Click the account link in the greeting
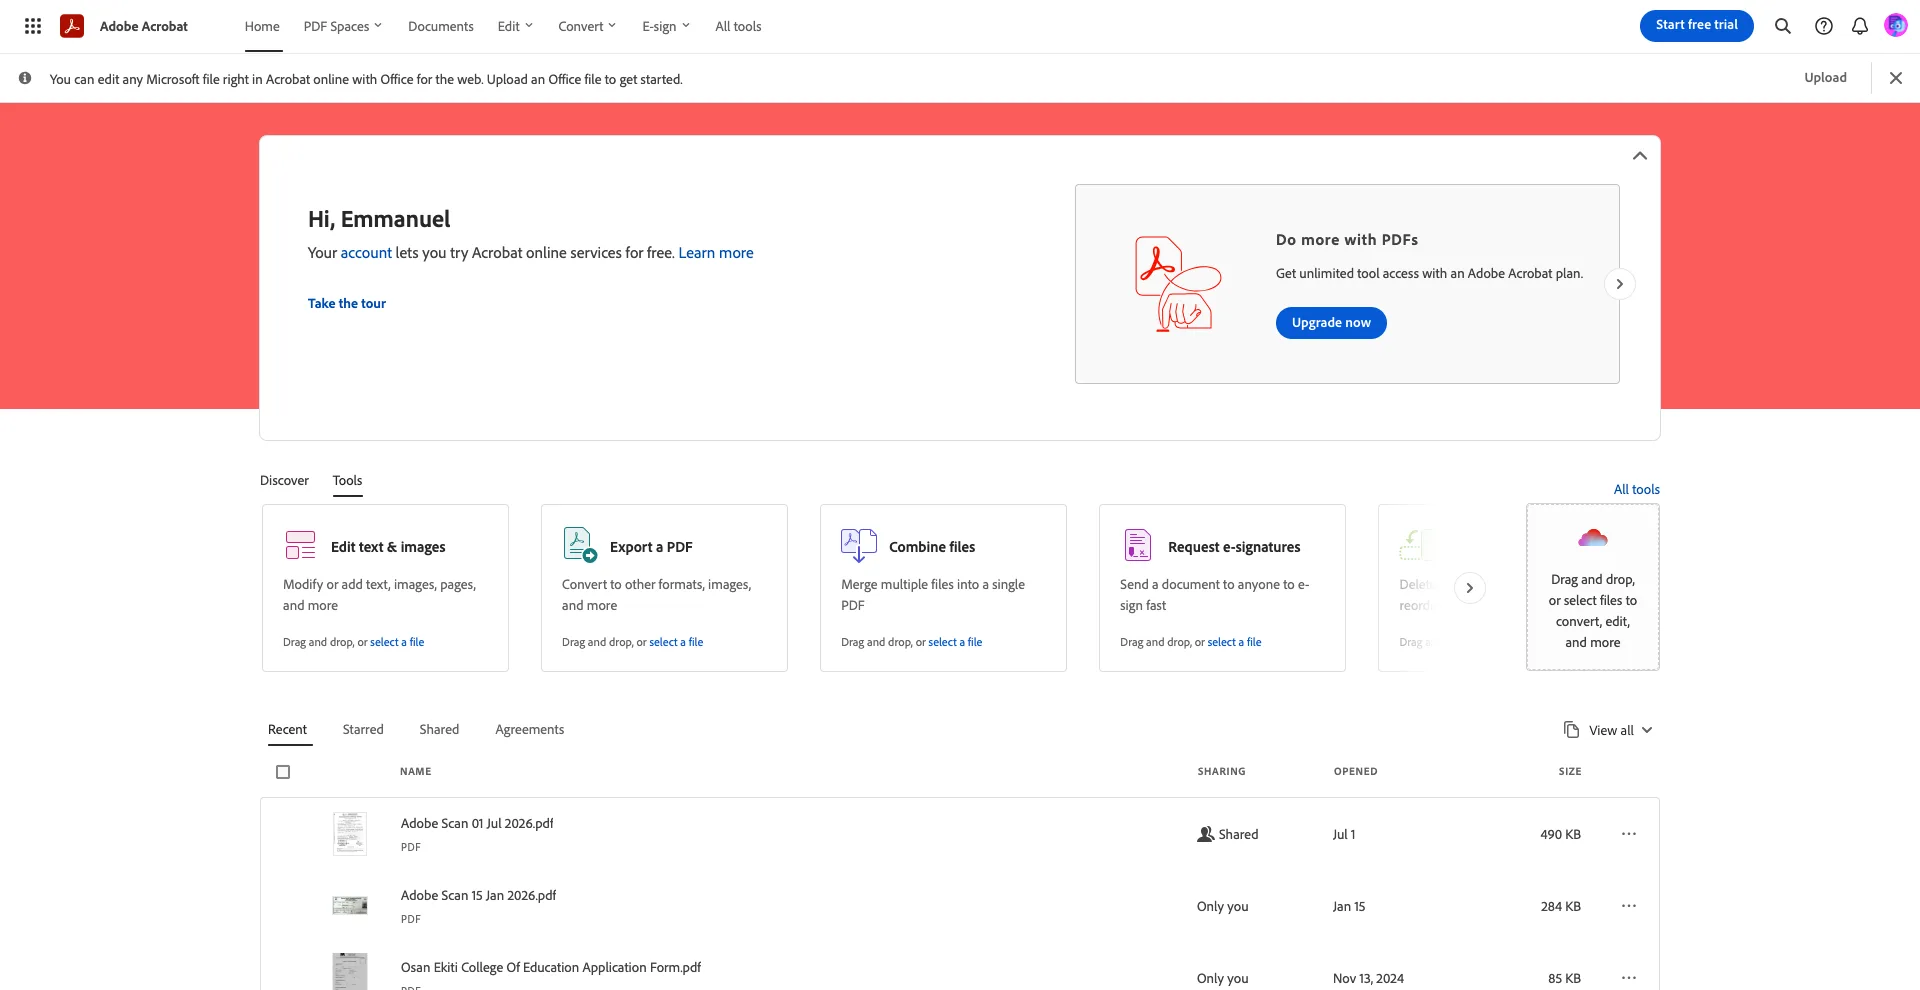This screenshot has width=1920, height=990. (366, 253)
